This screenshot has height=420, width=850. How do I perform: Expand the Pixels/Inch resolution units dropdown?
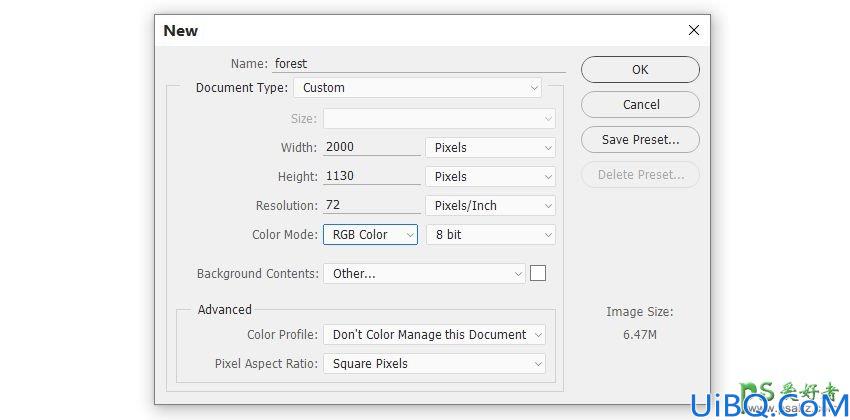click(491, 206)
